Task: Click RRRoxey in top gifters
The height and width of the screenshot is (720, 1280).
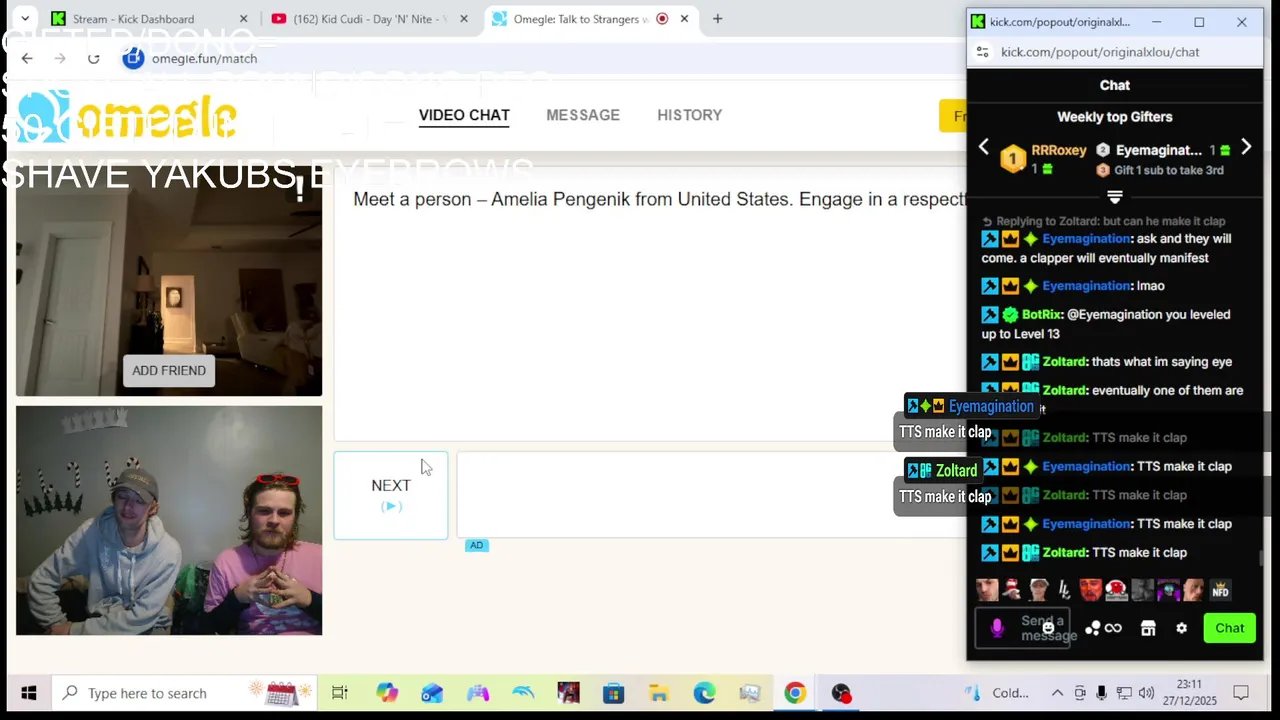Action: click(x=1058, y=150)
